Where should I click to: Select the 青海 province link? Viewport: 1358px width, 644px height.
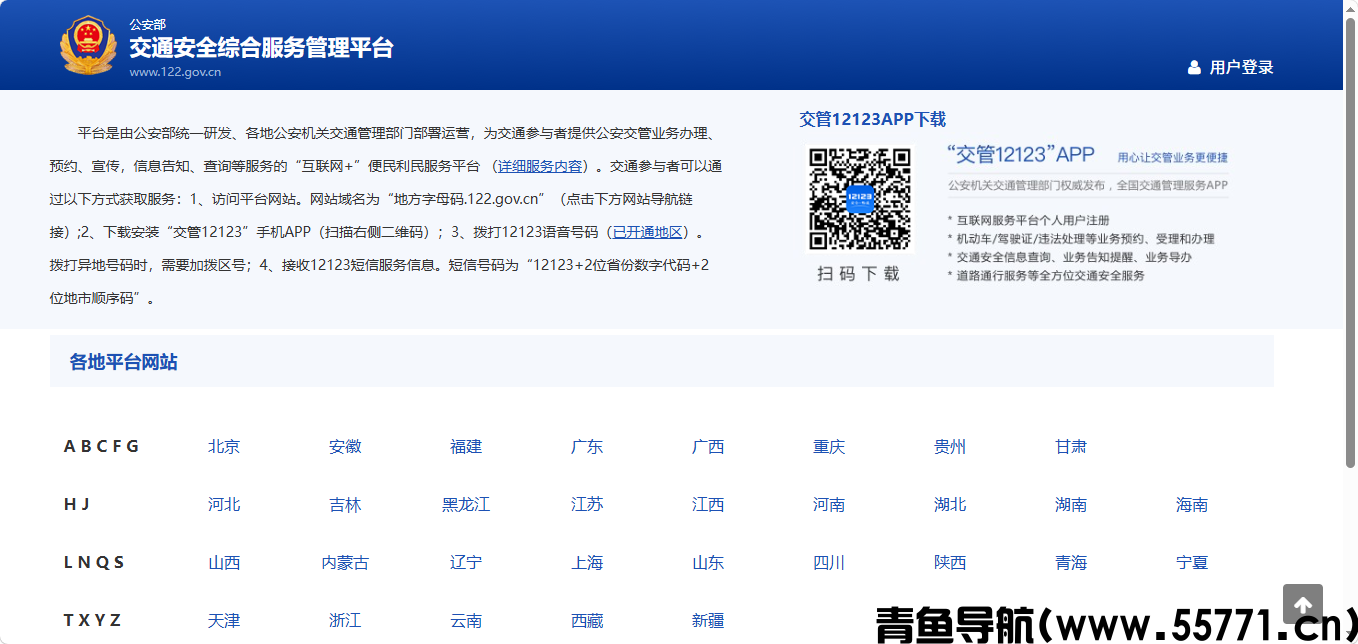1071,563
